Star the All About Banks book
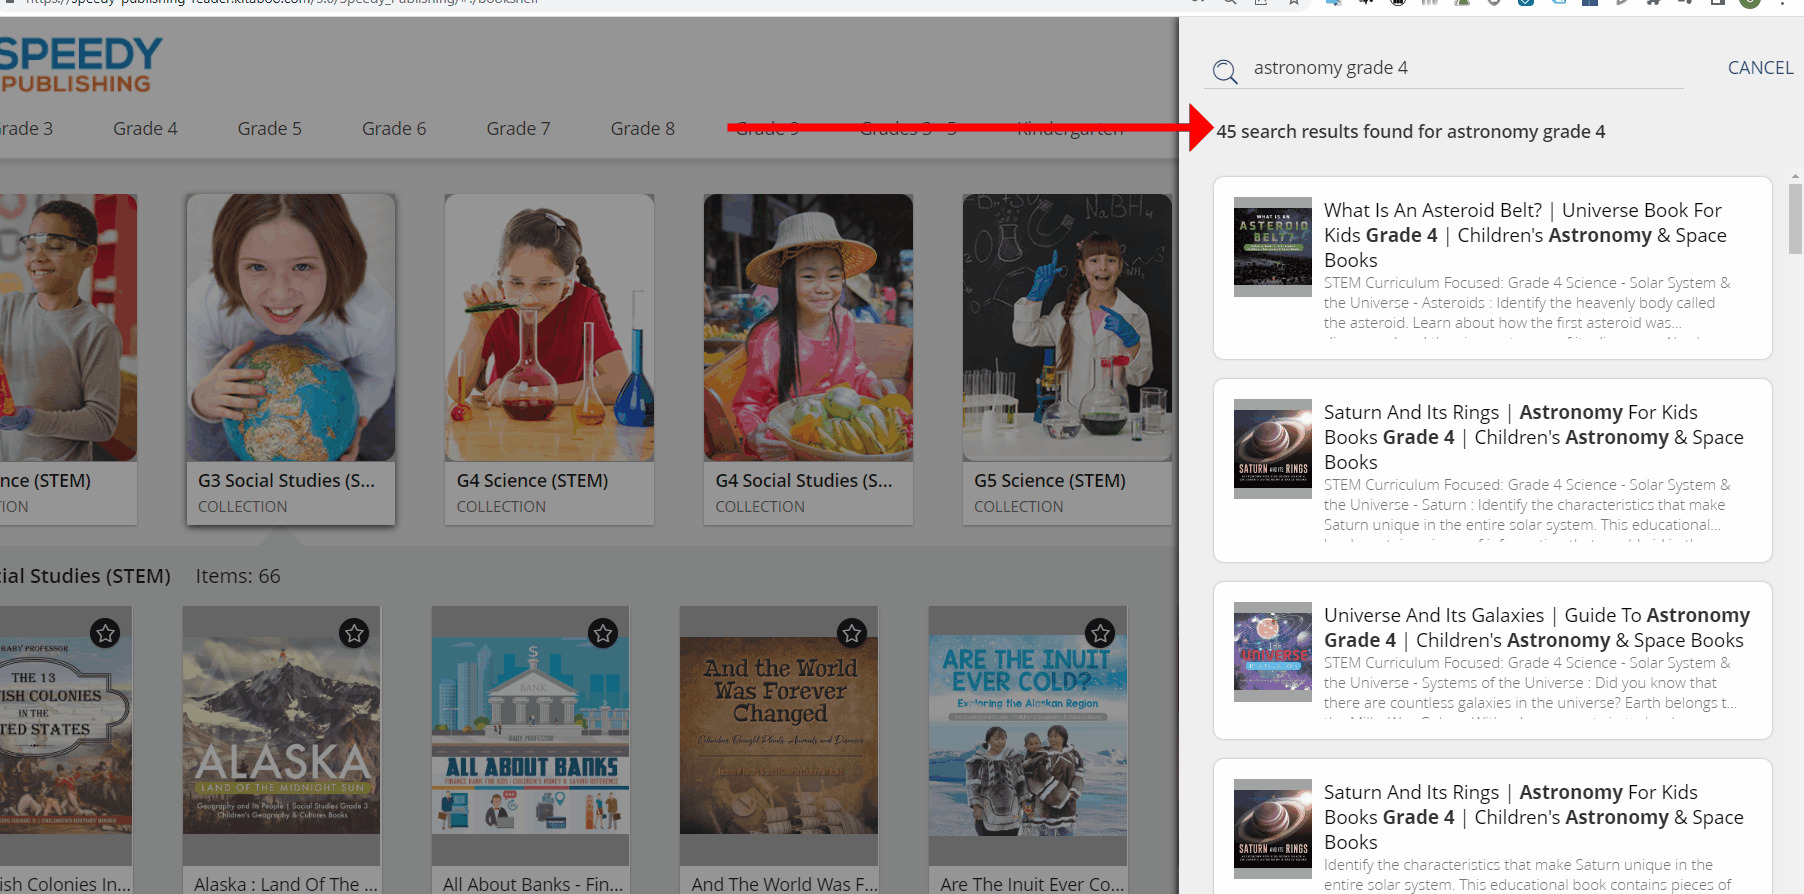This screenshot has width=1804, height=894. tap(603, 633)
